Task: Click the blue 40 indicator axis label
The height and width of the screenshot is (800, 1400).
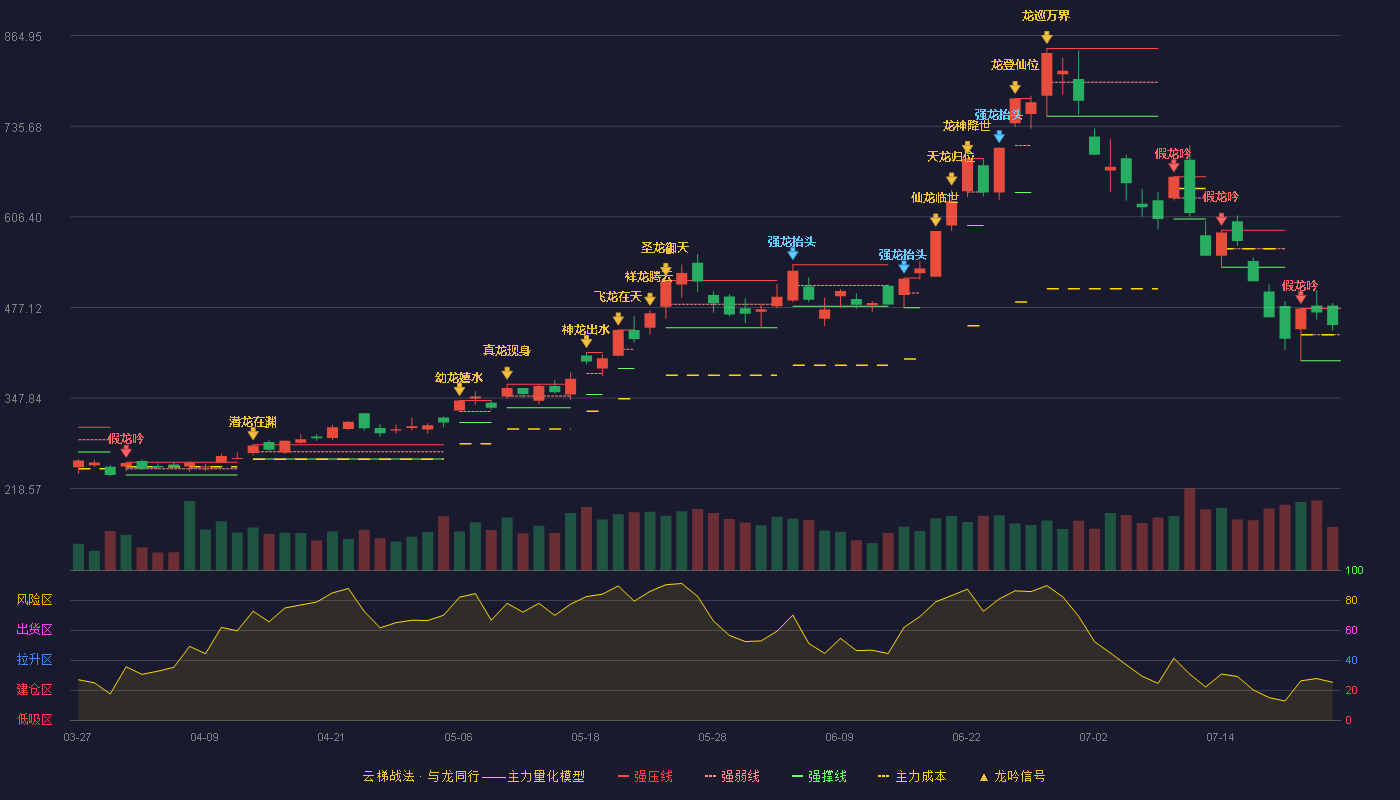Action: (x=1351, y=661)
